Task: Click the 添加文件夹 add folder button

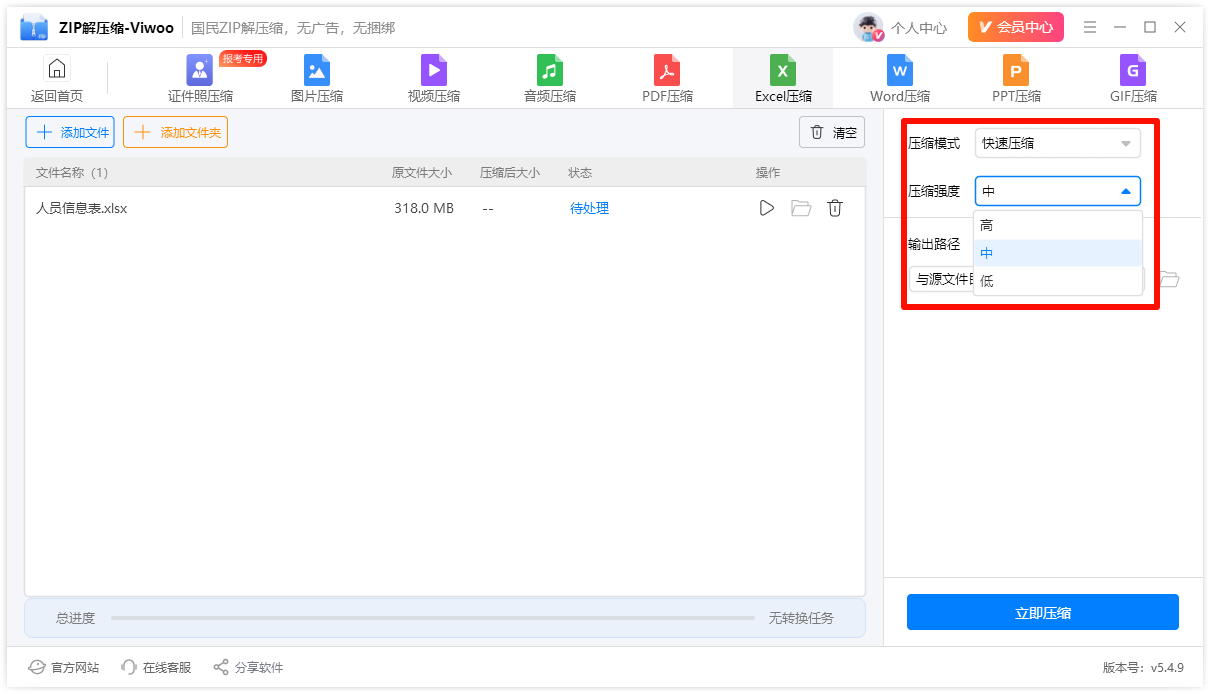Action: (176, 132)
